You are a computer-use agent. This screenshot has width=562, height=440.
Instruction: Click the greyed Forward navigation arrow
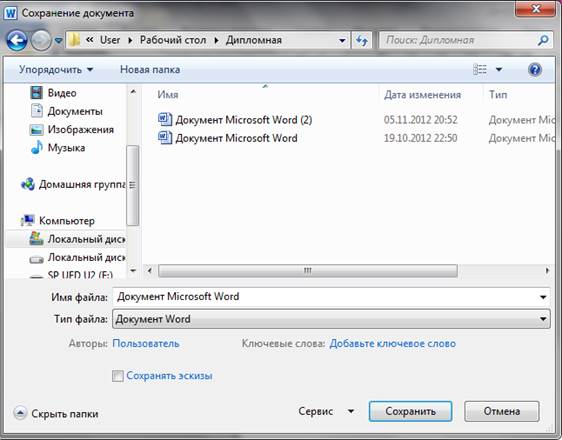(x=41, y=40)
